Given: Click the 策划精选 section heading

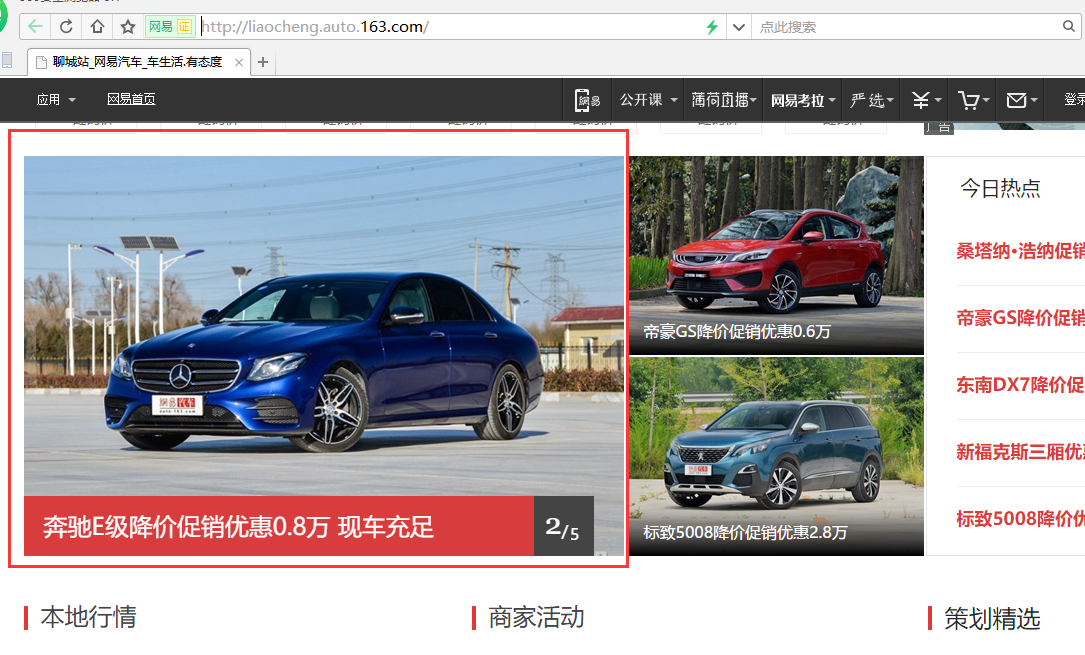Looking at the screenshot, I should click(x=992, y=618).
